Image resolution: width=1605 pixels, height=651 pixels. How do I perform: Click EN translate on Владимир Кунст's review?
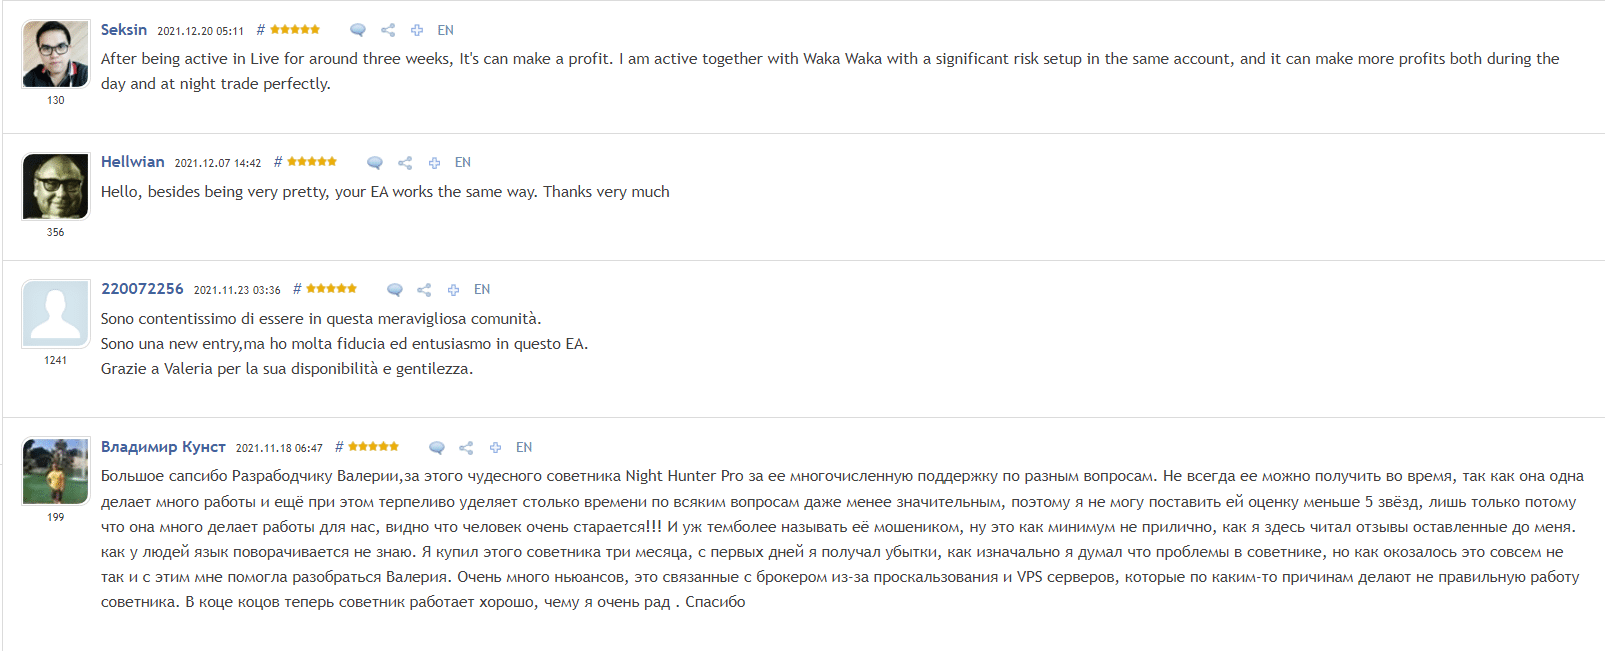click(x=524, y=447)
